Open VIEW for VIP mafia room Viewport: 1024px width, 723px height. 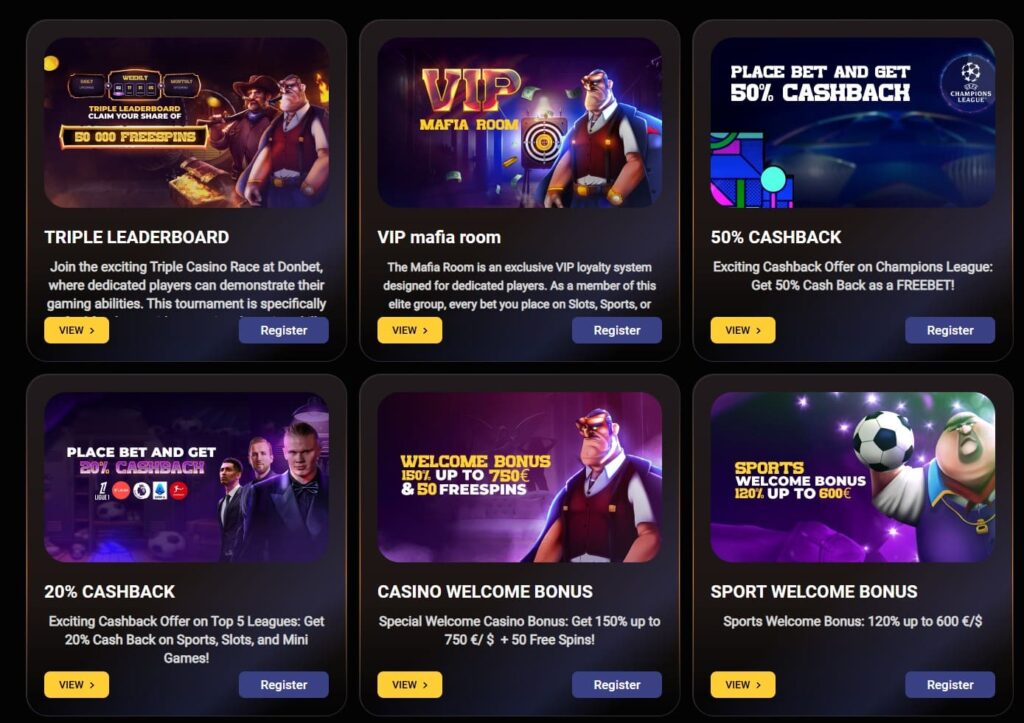(409, 330)
